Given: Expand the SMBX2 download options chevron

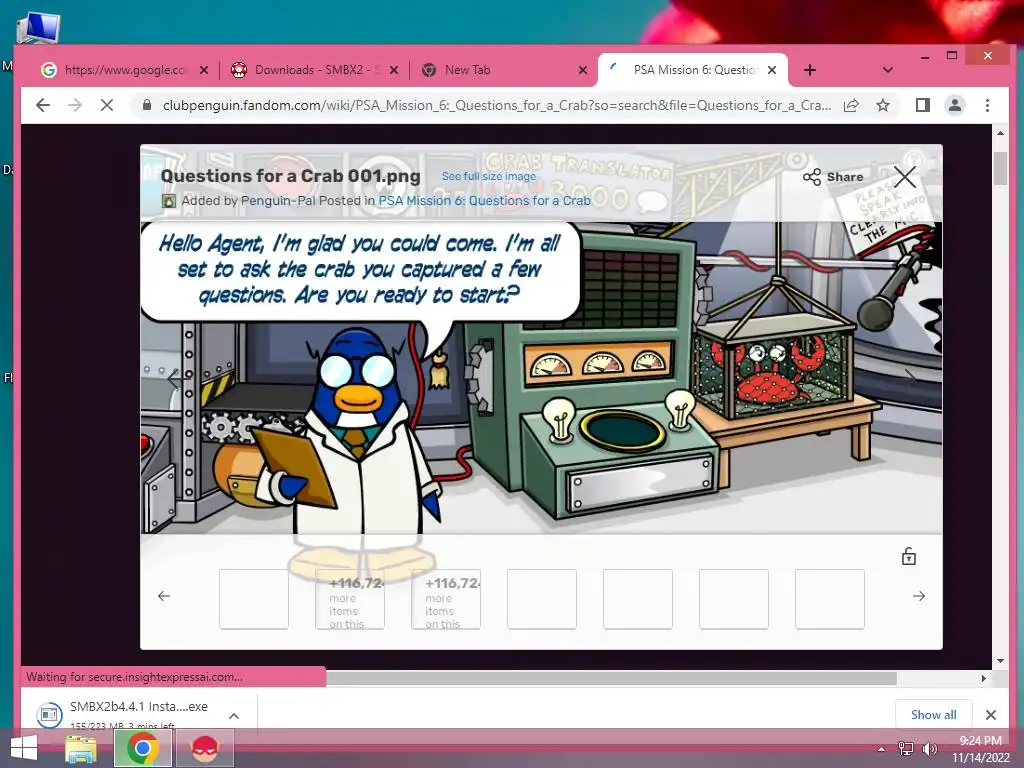Looking at the screenshot, I should point(234,716).
